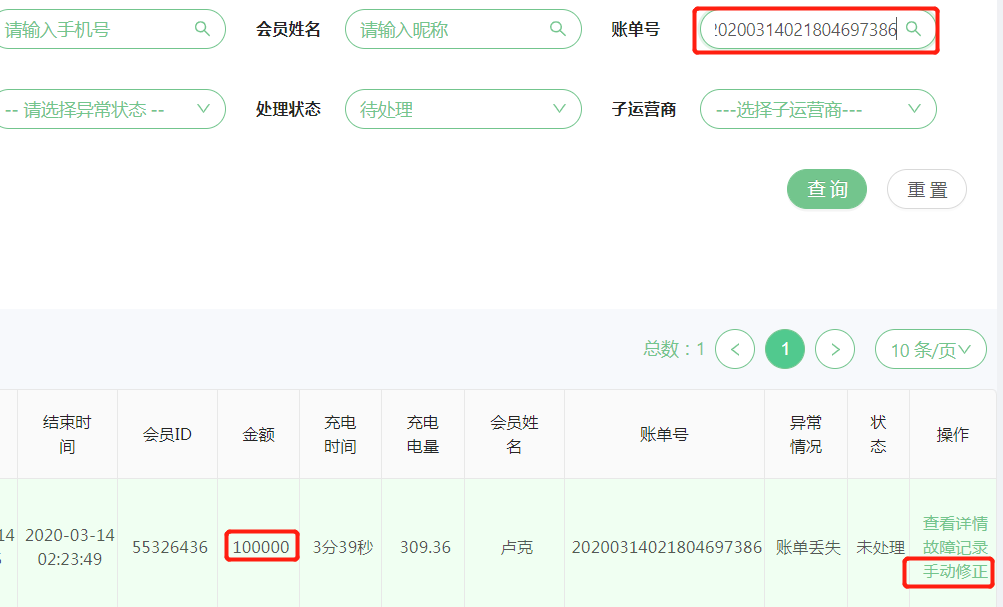Viewport: 1003px width, 607px height.
Task: Click into the 账单号 input field
Action: (818, 29)
